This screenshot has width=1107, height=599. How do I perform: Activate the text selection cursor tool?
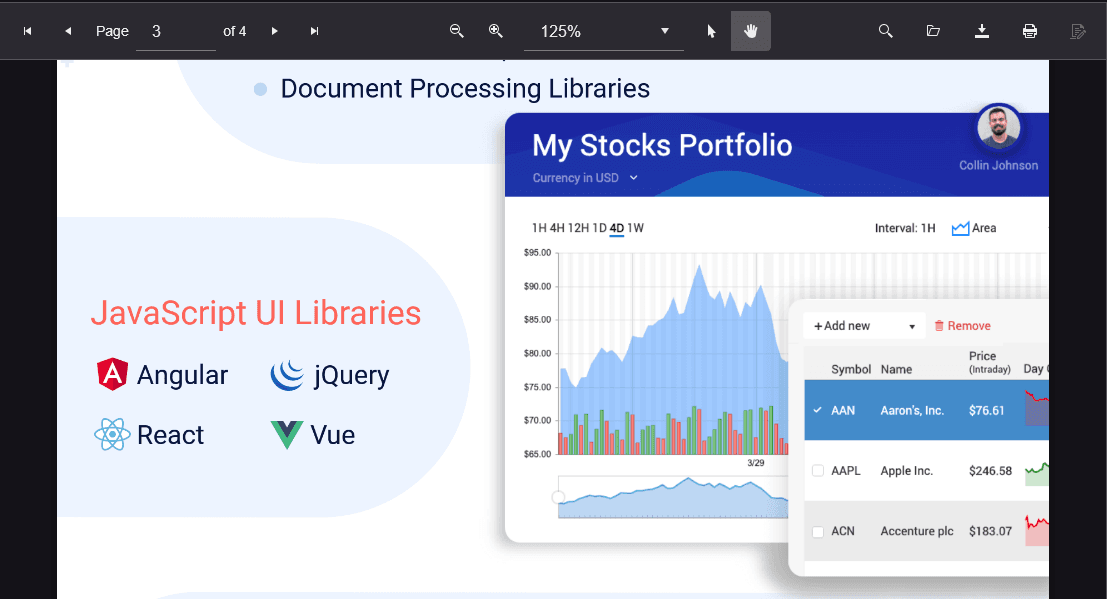[711, 31]
